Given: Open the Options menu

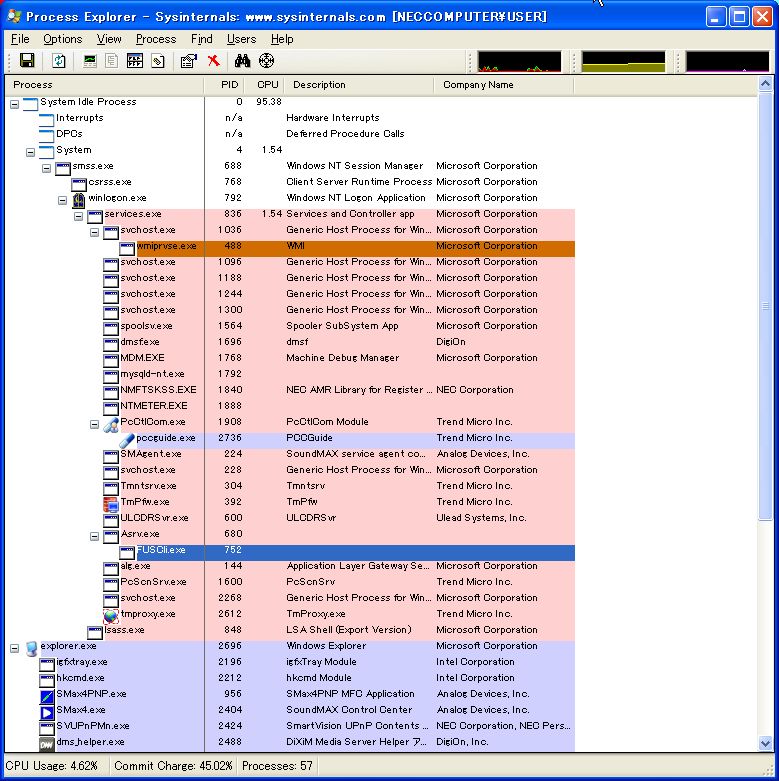Looking at the screenshot, I should click(x=62, y=39).
